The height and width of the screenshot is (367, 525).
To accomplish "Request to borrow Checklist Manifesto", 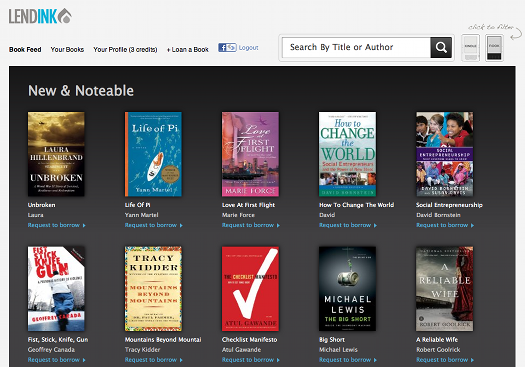I will tap(251, 360).
